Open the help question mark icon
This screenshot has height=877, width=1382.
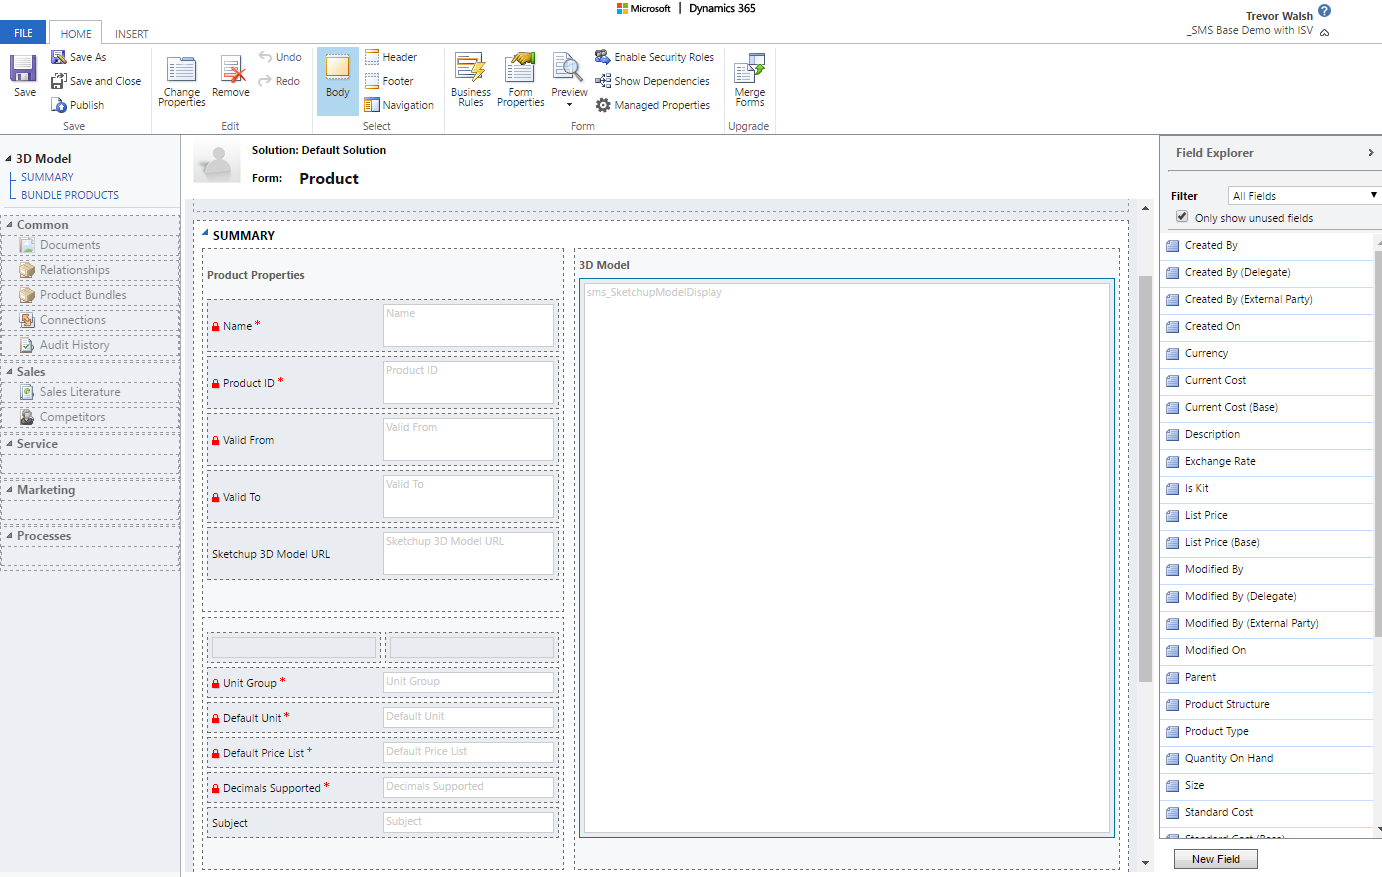[x=1324, y=11]
